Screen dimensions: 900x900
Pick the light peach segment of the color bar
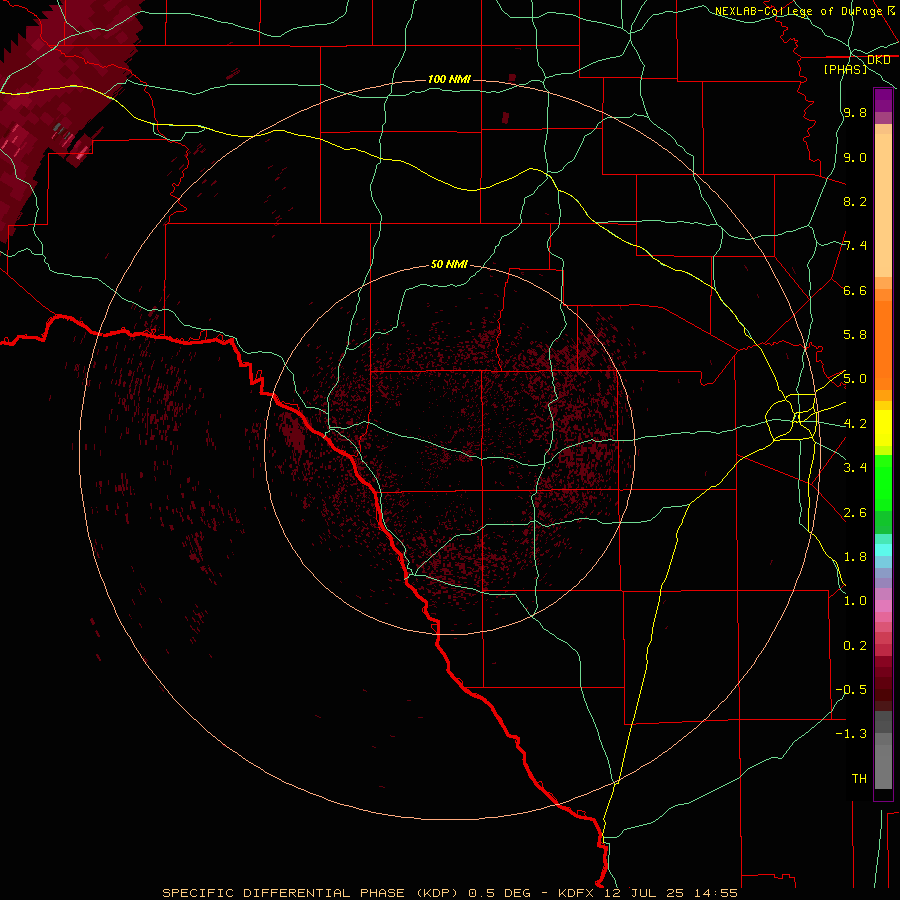click(x=883, y=205)
